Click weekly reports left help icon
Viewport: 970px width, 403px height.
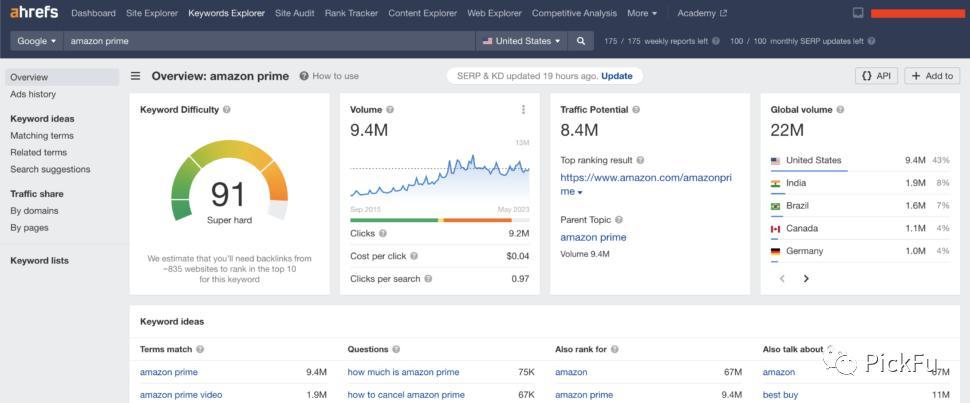point(716,41)
